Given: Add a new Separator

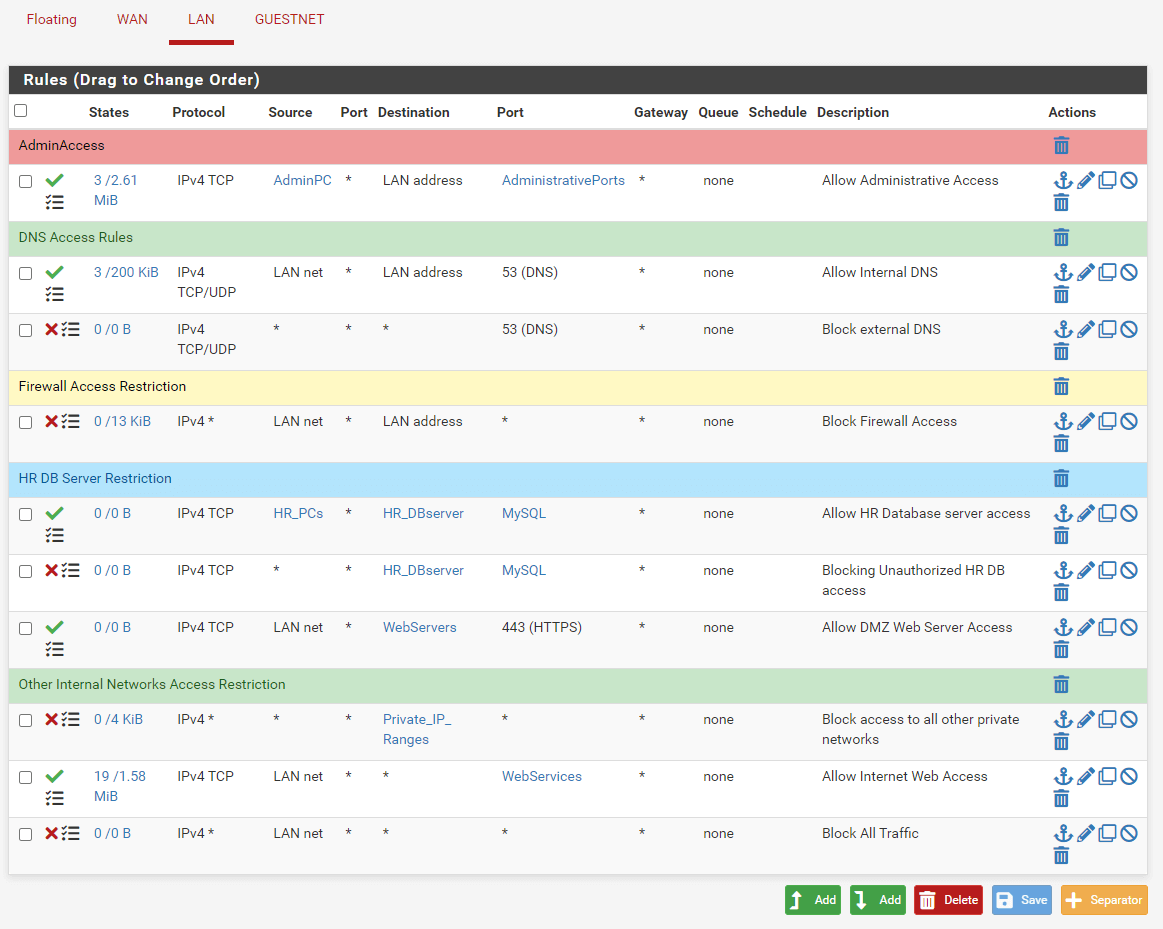Looking at the screenshot, I should [1104, 900].
